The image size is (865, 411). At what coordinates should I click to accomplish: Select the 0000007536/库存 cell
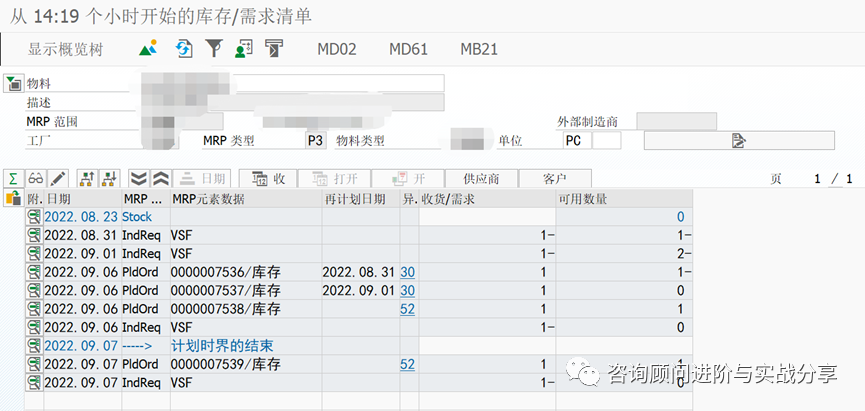(x=246, y=272)
